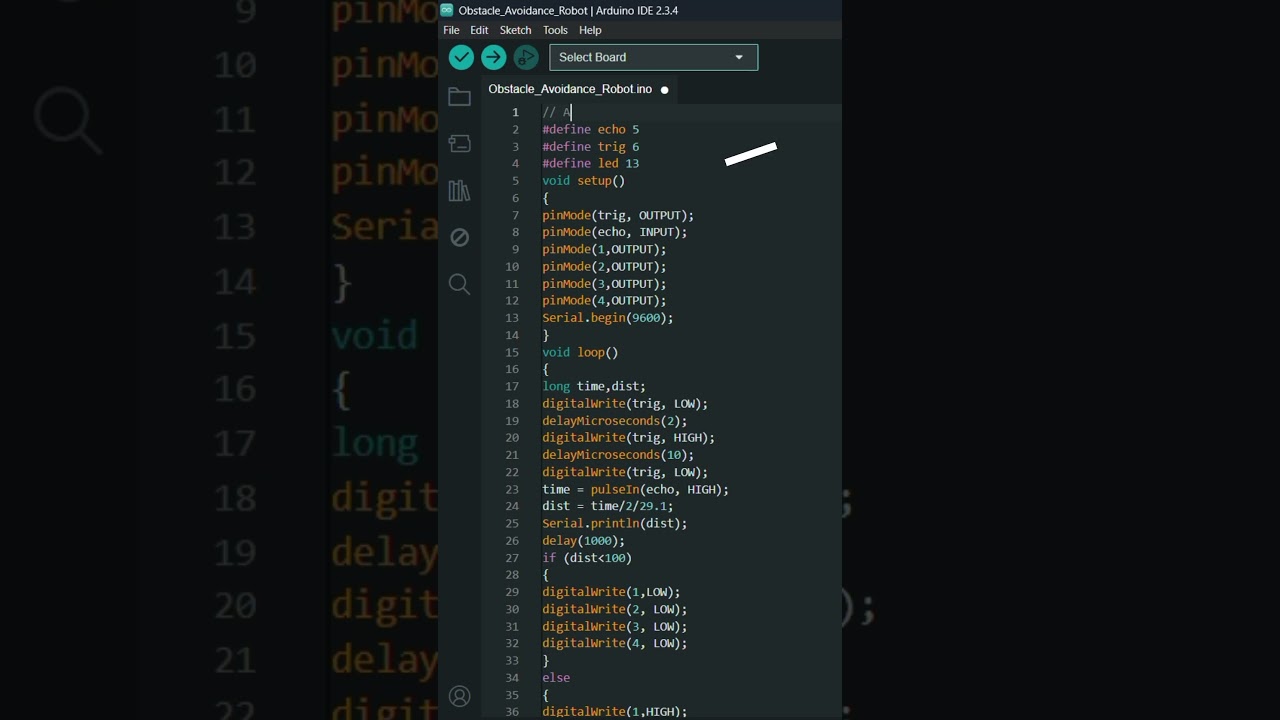Click line number 15 in the gutter

512,352
